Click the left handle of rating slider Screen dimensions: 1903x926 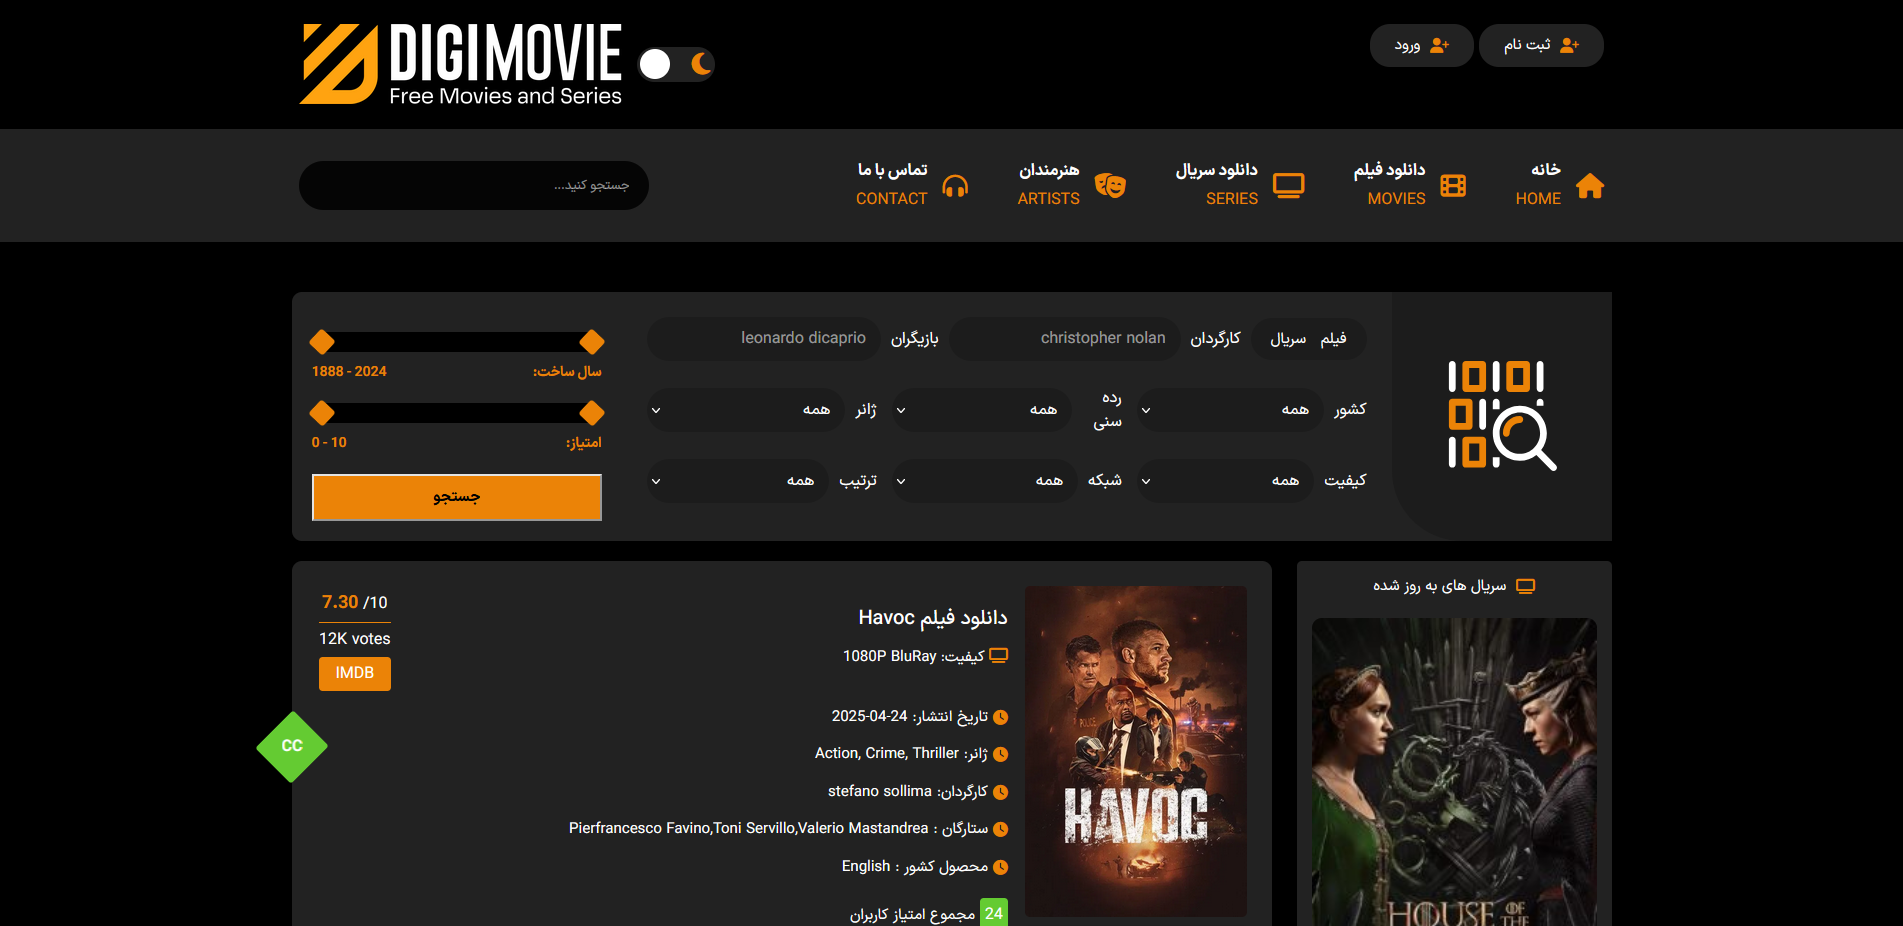(x=322, y=413)
